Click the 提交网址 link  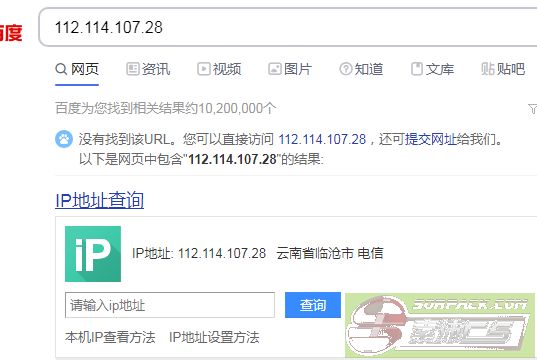[x=431, y=139]
